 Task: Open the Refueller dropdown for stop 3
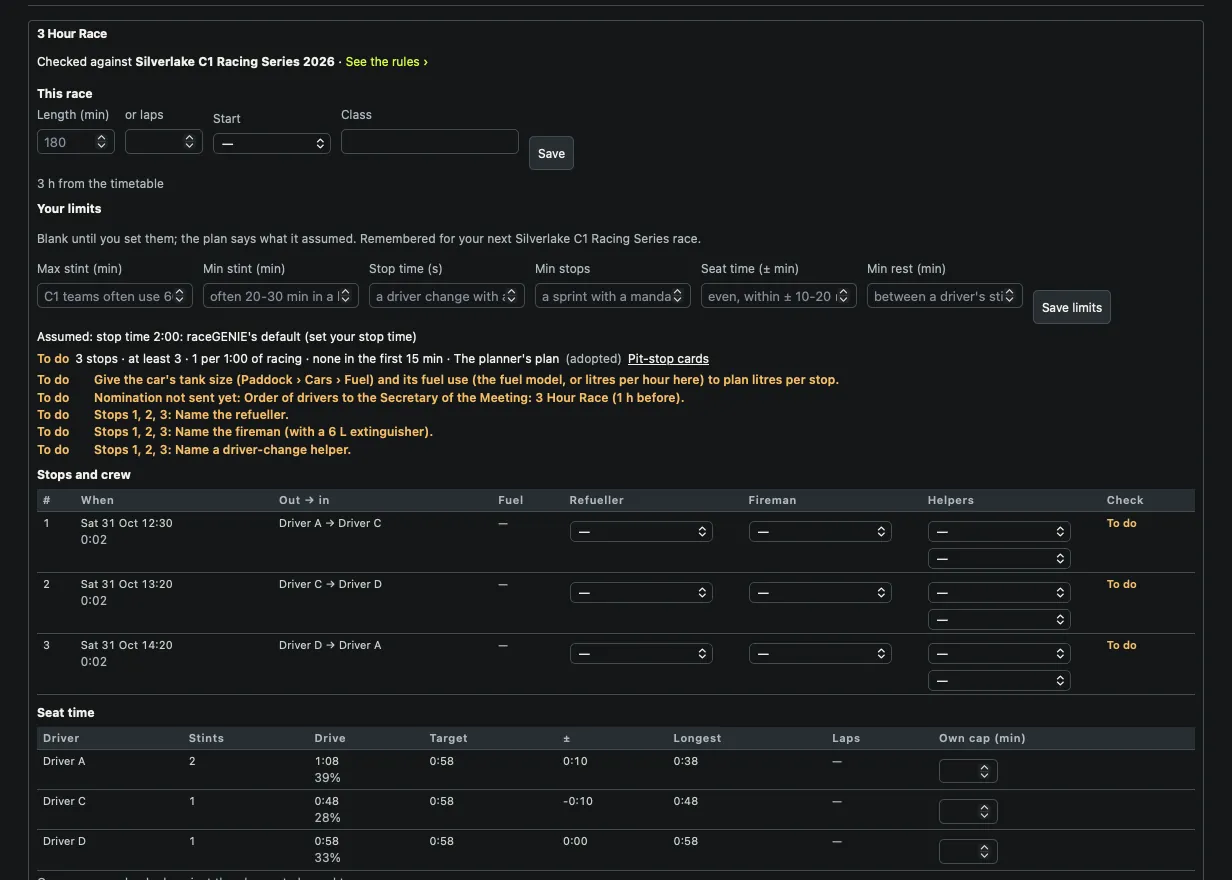coord(641,654)
